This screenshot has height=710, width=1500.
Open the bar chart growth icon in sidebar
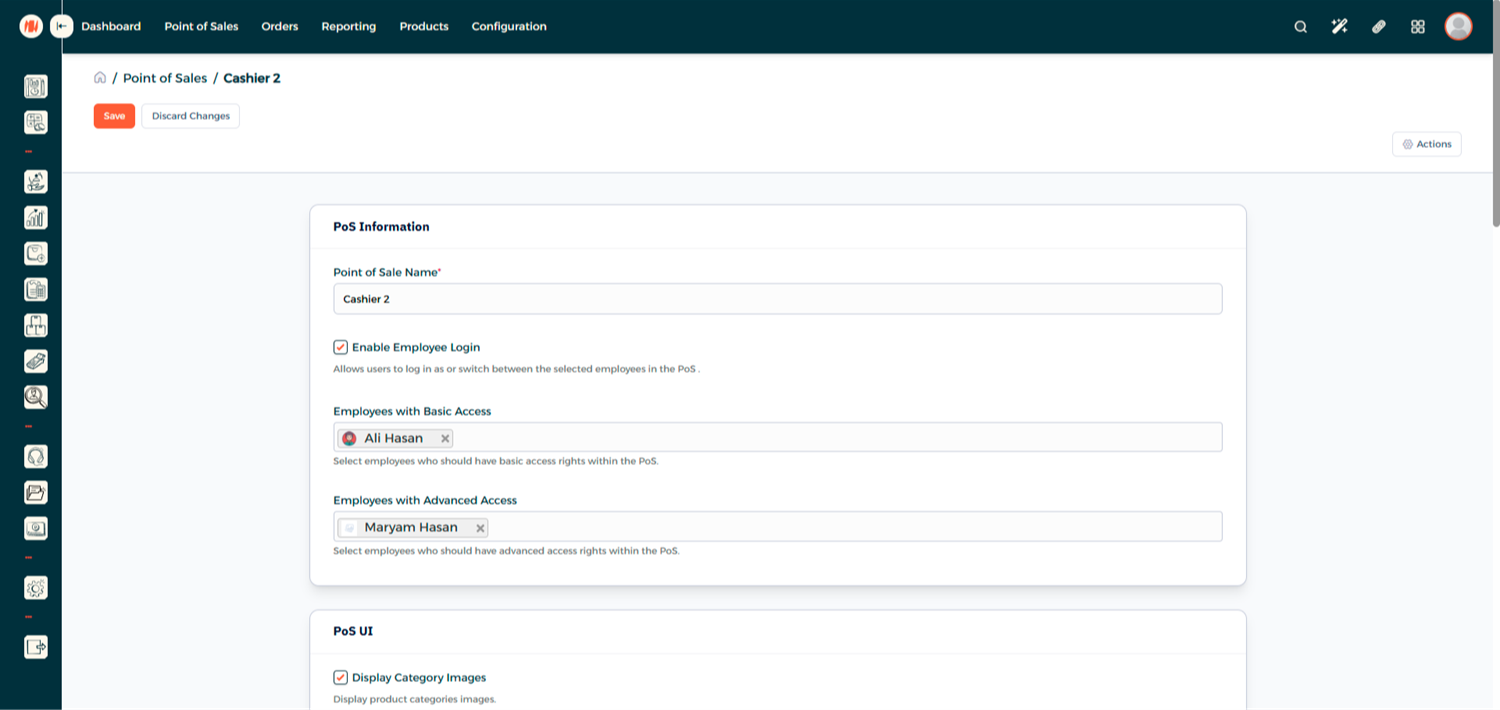point(36,217)
